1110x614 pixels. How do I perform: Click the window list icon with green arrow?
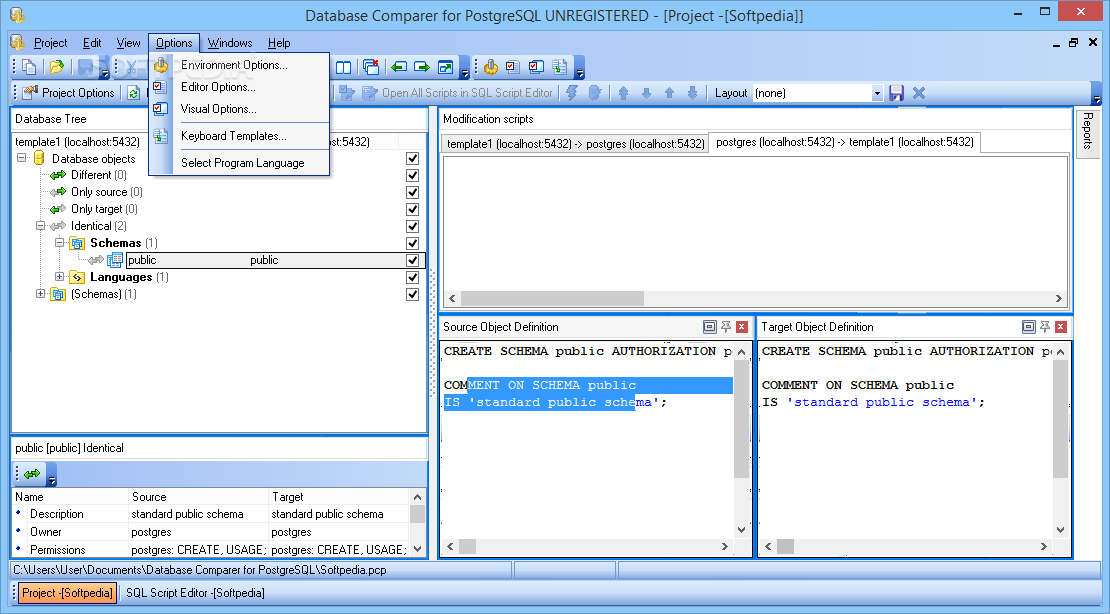pyautogui.click(x=445, y=67)
